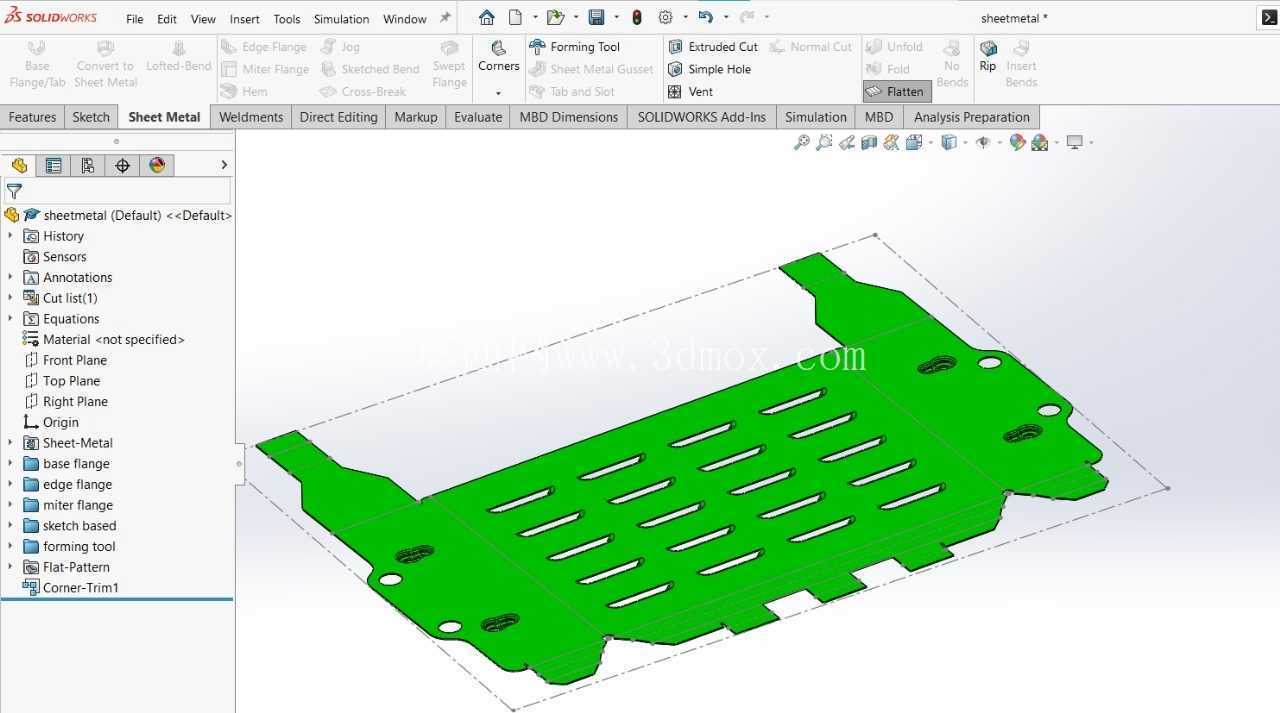
Task: Click the filter funnel icon
Action: point(14,190)
